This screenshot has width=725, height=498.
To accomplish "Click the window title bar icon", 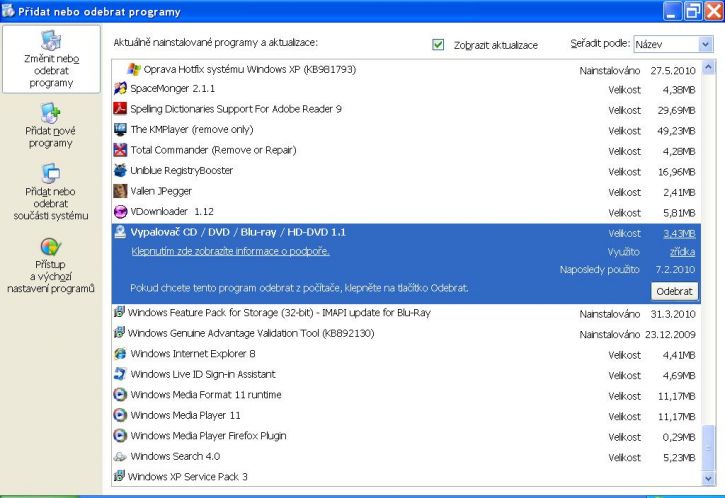I will [x=8, y=11].
